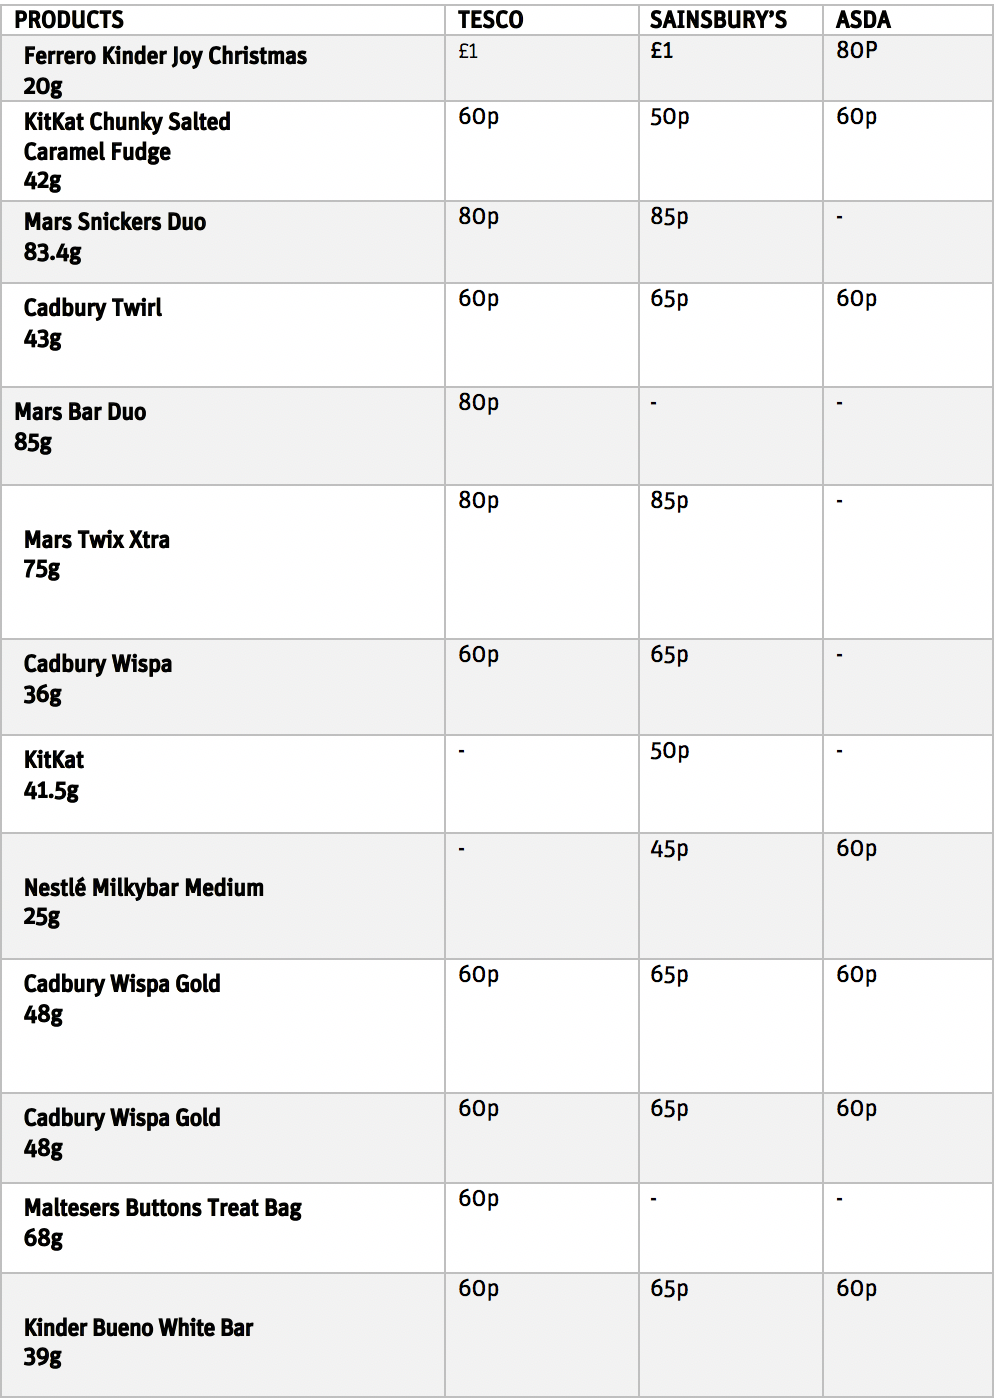Click the Mars Bar Duo 85g cell
This screenshot has height=1398, width=996.
click(x=222, y=436)
